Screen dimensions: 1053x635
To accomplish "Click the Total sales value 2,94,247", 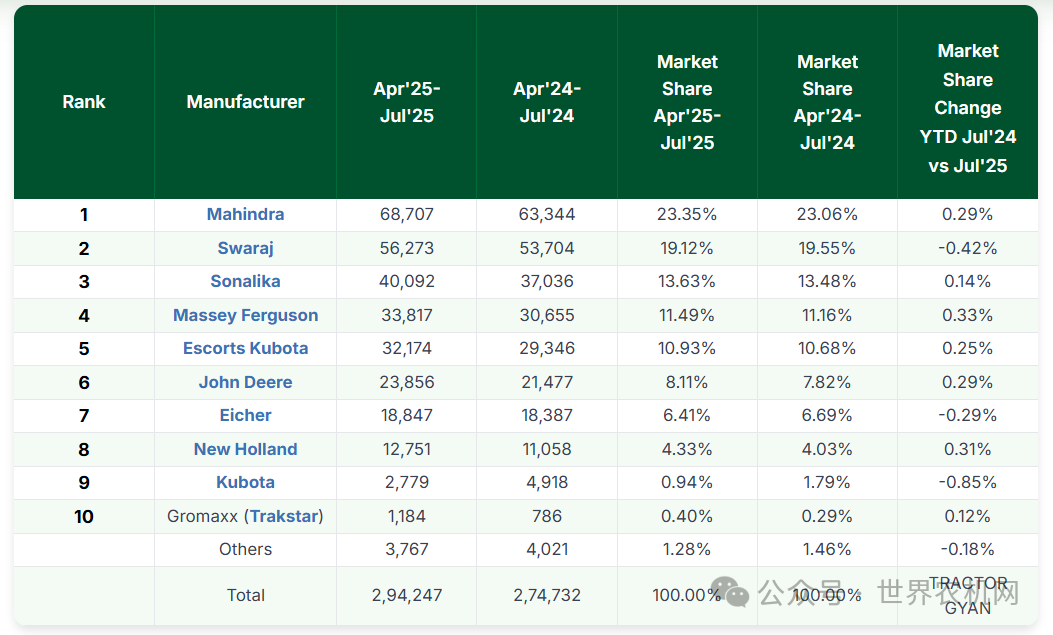I will pyautogui.click(x=406, y=595).
